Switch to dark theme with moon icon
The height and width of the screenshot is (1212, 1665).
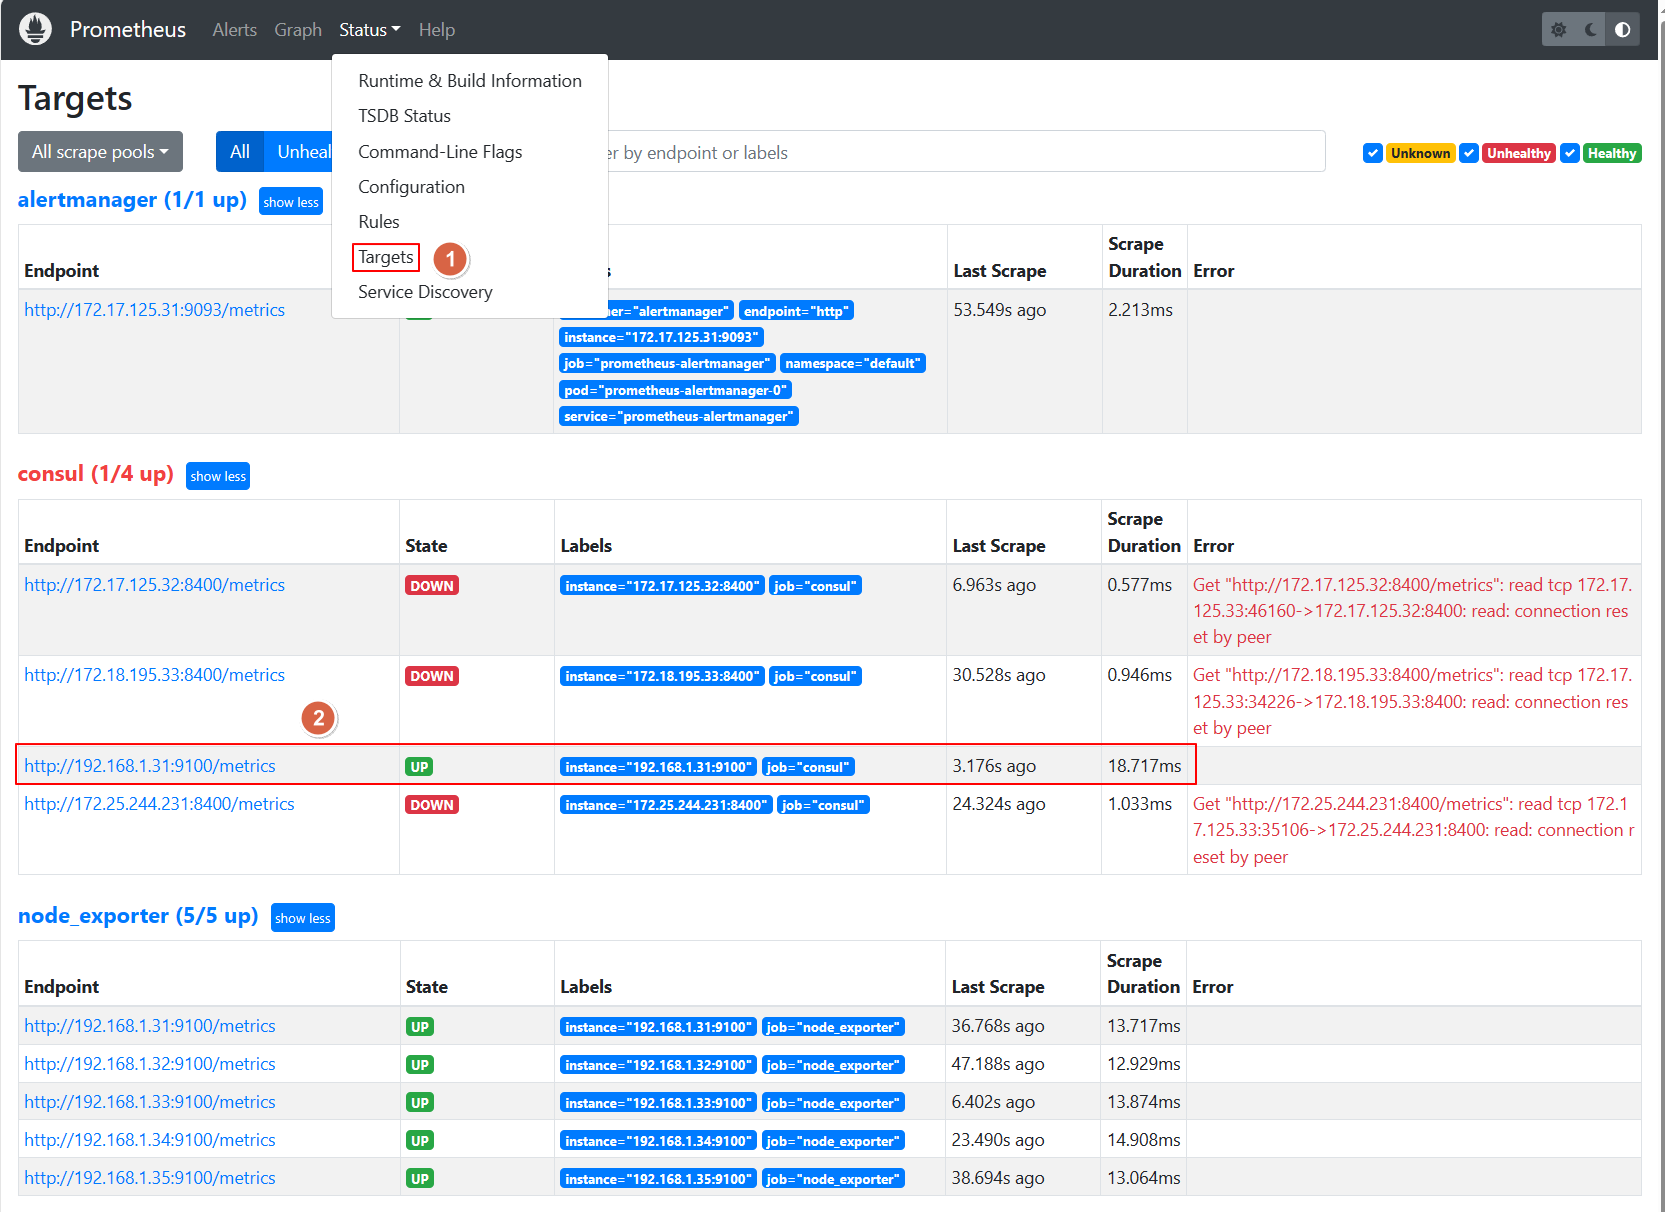point(1590,30)
